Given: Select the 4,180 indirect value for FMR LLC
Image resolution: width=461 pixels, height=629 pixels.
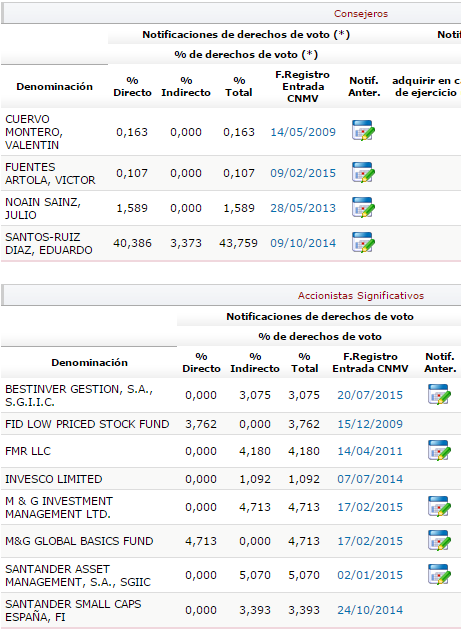Looking at the screenshot, I should [x=255, y=451].
